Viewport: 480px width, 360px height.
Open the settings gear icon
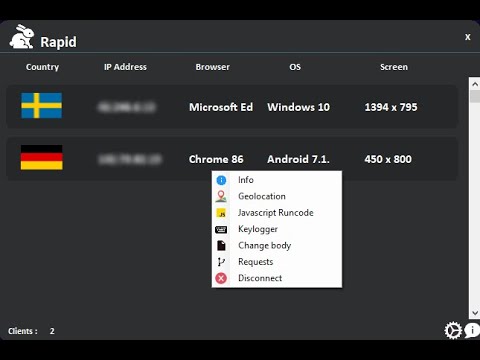453,330
